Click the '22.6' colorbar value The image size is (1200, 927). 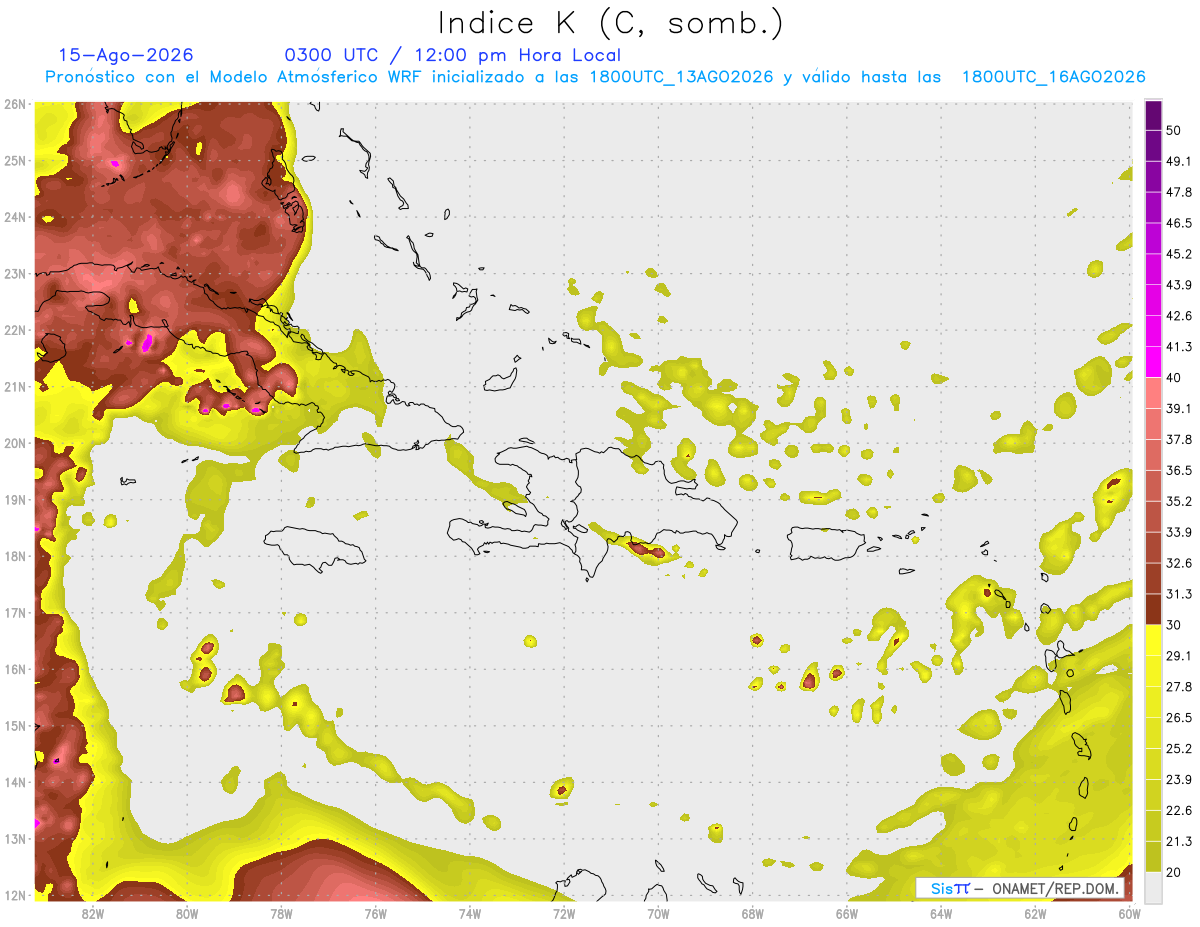coord(1179,810)
